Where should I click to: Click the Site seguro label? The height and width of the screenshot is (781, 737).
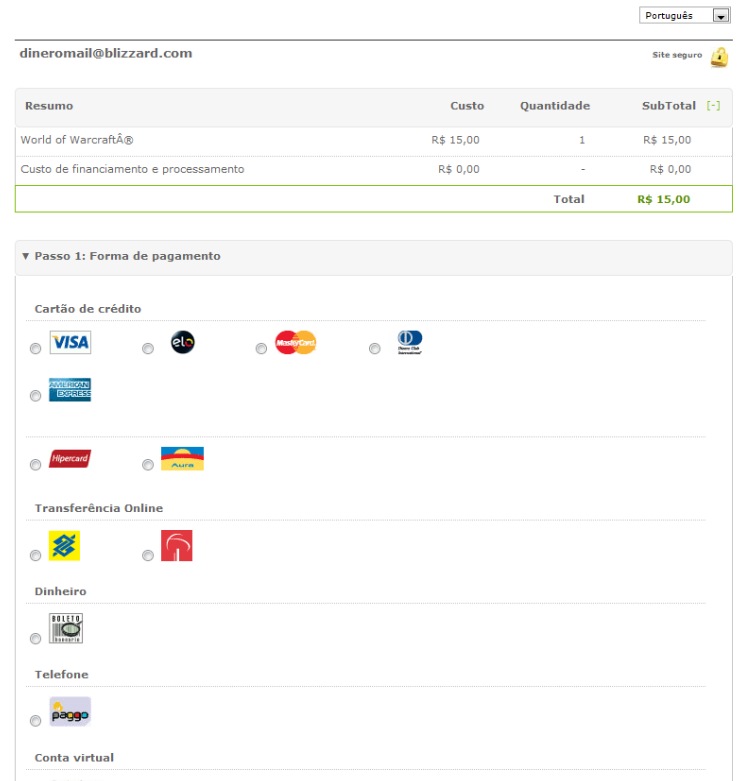pyautogui.click(x=677, y=55)
